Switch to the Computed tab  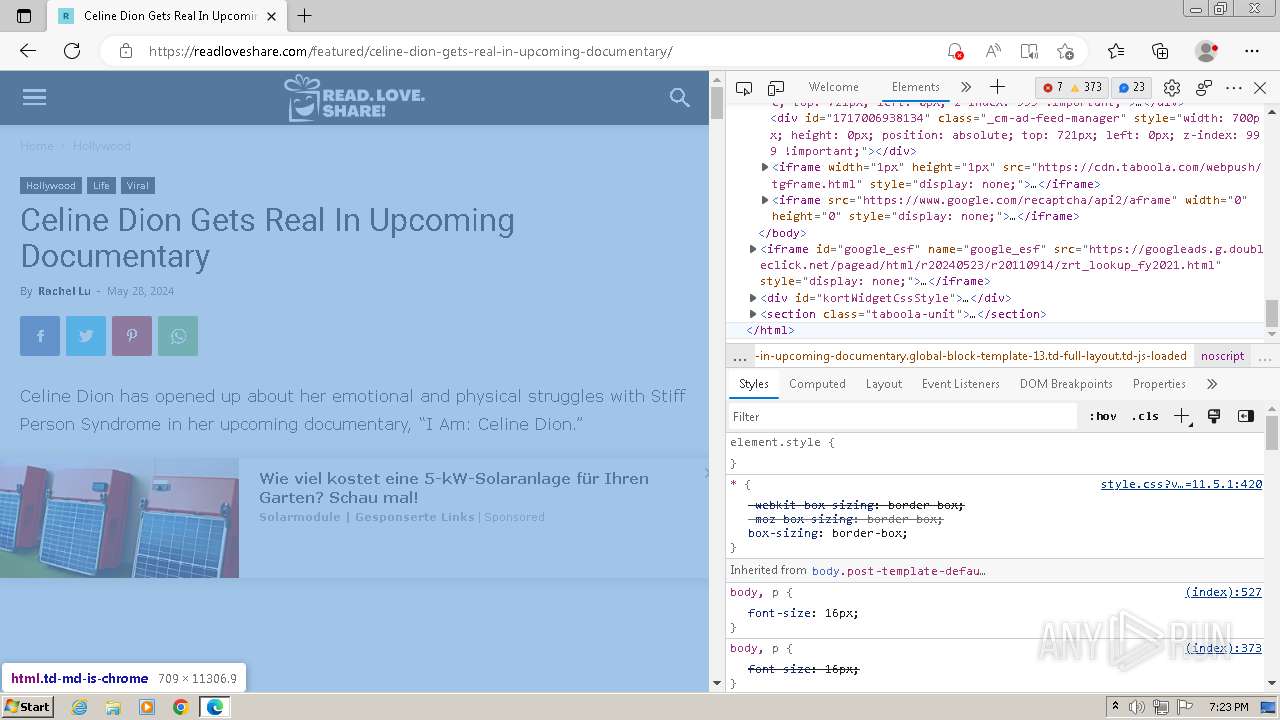(817, 384)
